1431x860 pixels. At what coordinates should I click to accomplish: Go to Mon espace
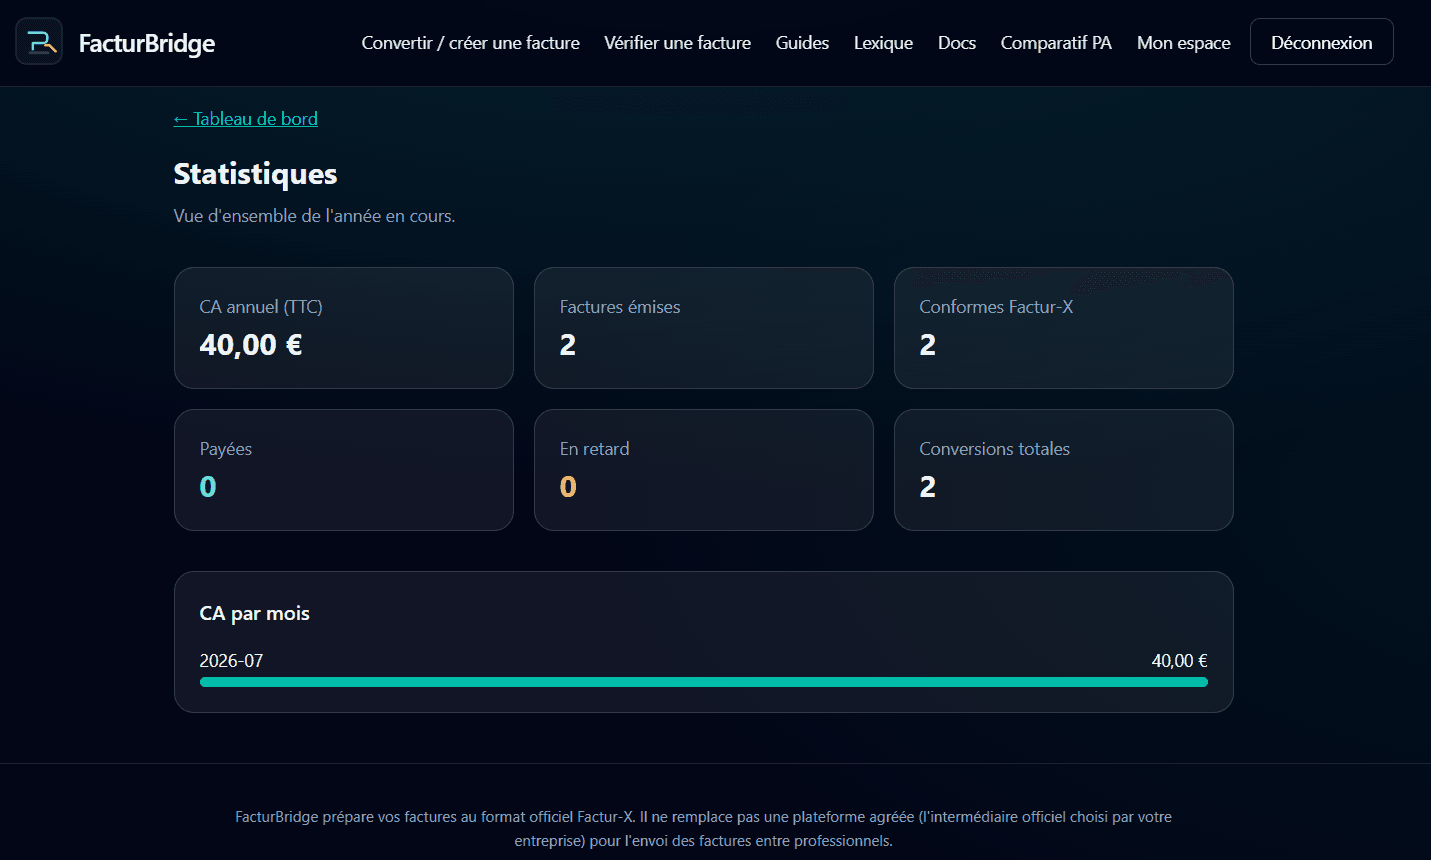pyautogui.click(x=1184, y=43)
